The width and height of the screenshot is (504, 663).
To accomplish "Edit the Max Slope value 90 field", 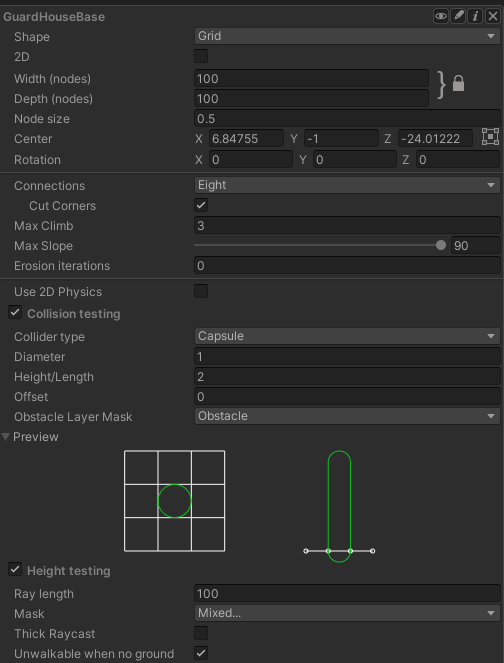I will (x=476, y=246).
